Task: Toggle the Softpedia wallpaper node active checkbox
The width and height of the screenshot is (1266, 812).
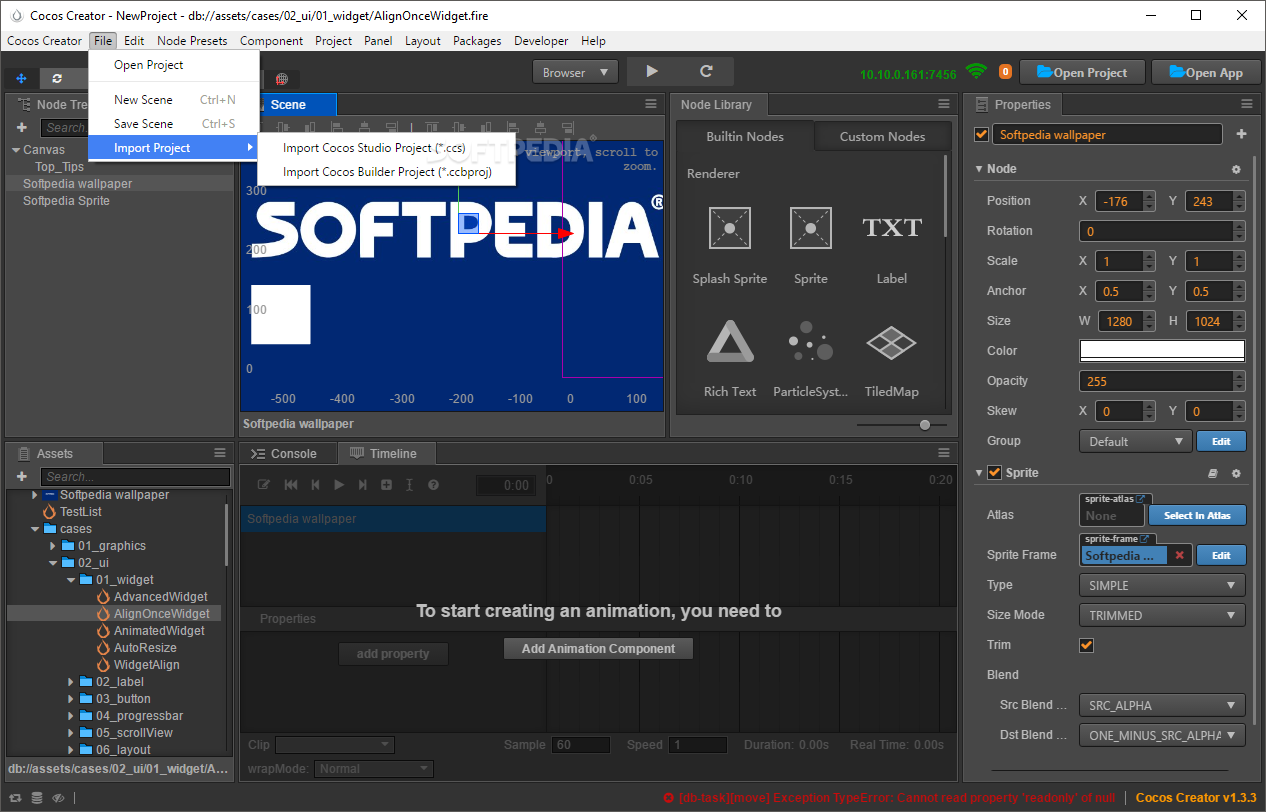Action: coord(981,134)
